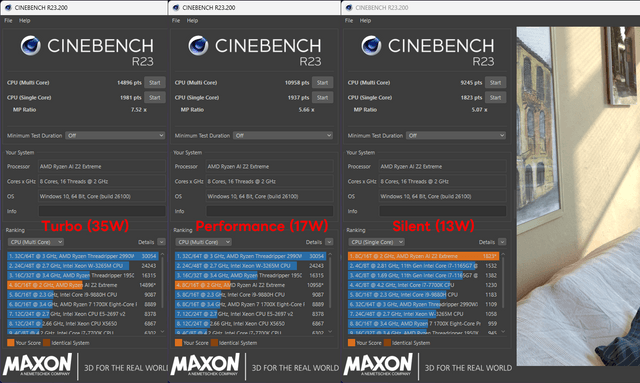Image resolution: width=640 pixels, height=383 pixels.
Task: Select the Ryzen 7 1700X 8889 row in middle window
Action: coord(250,304)
